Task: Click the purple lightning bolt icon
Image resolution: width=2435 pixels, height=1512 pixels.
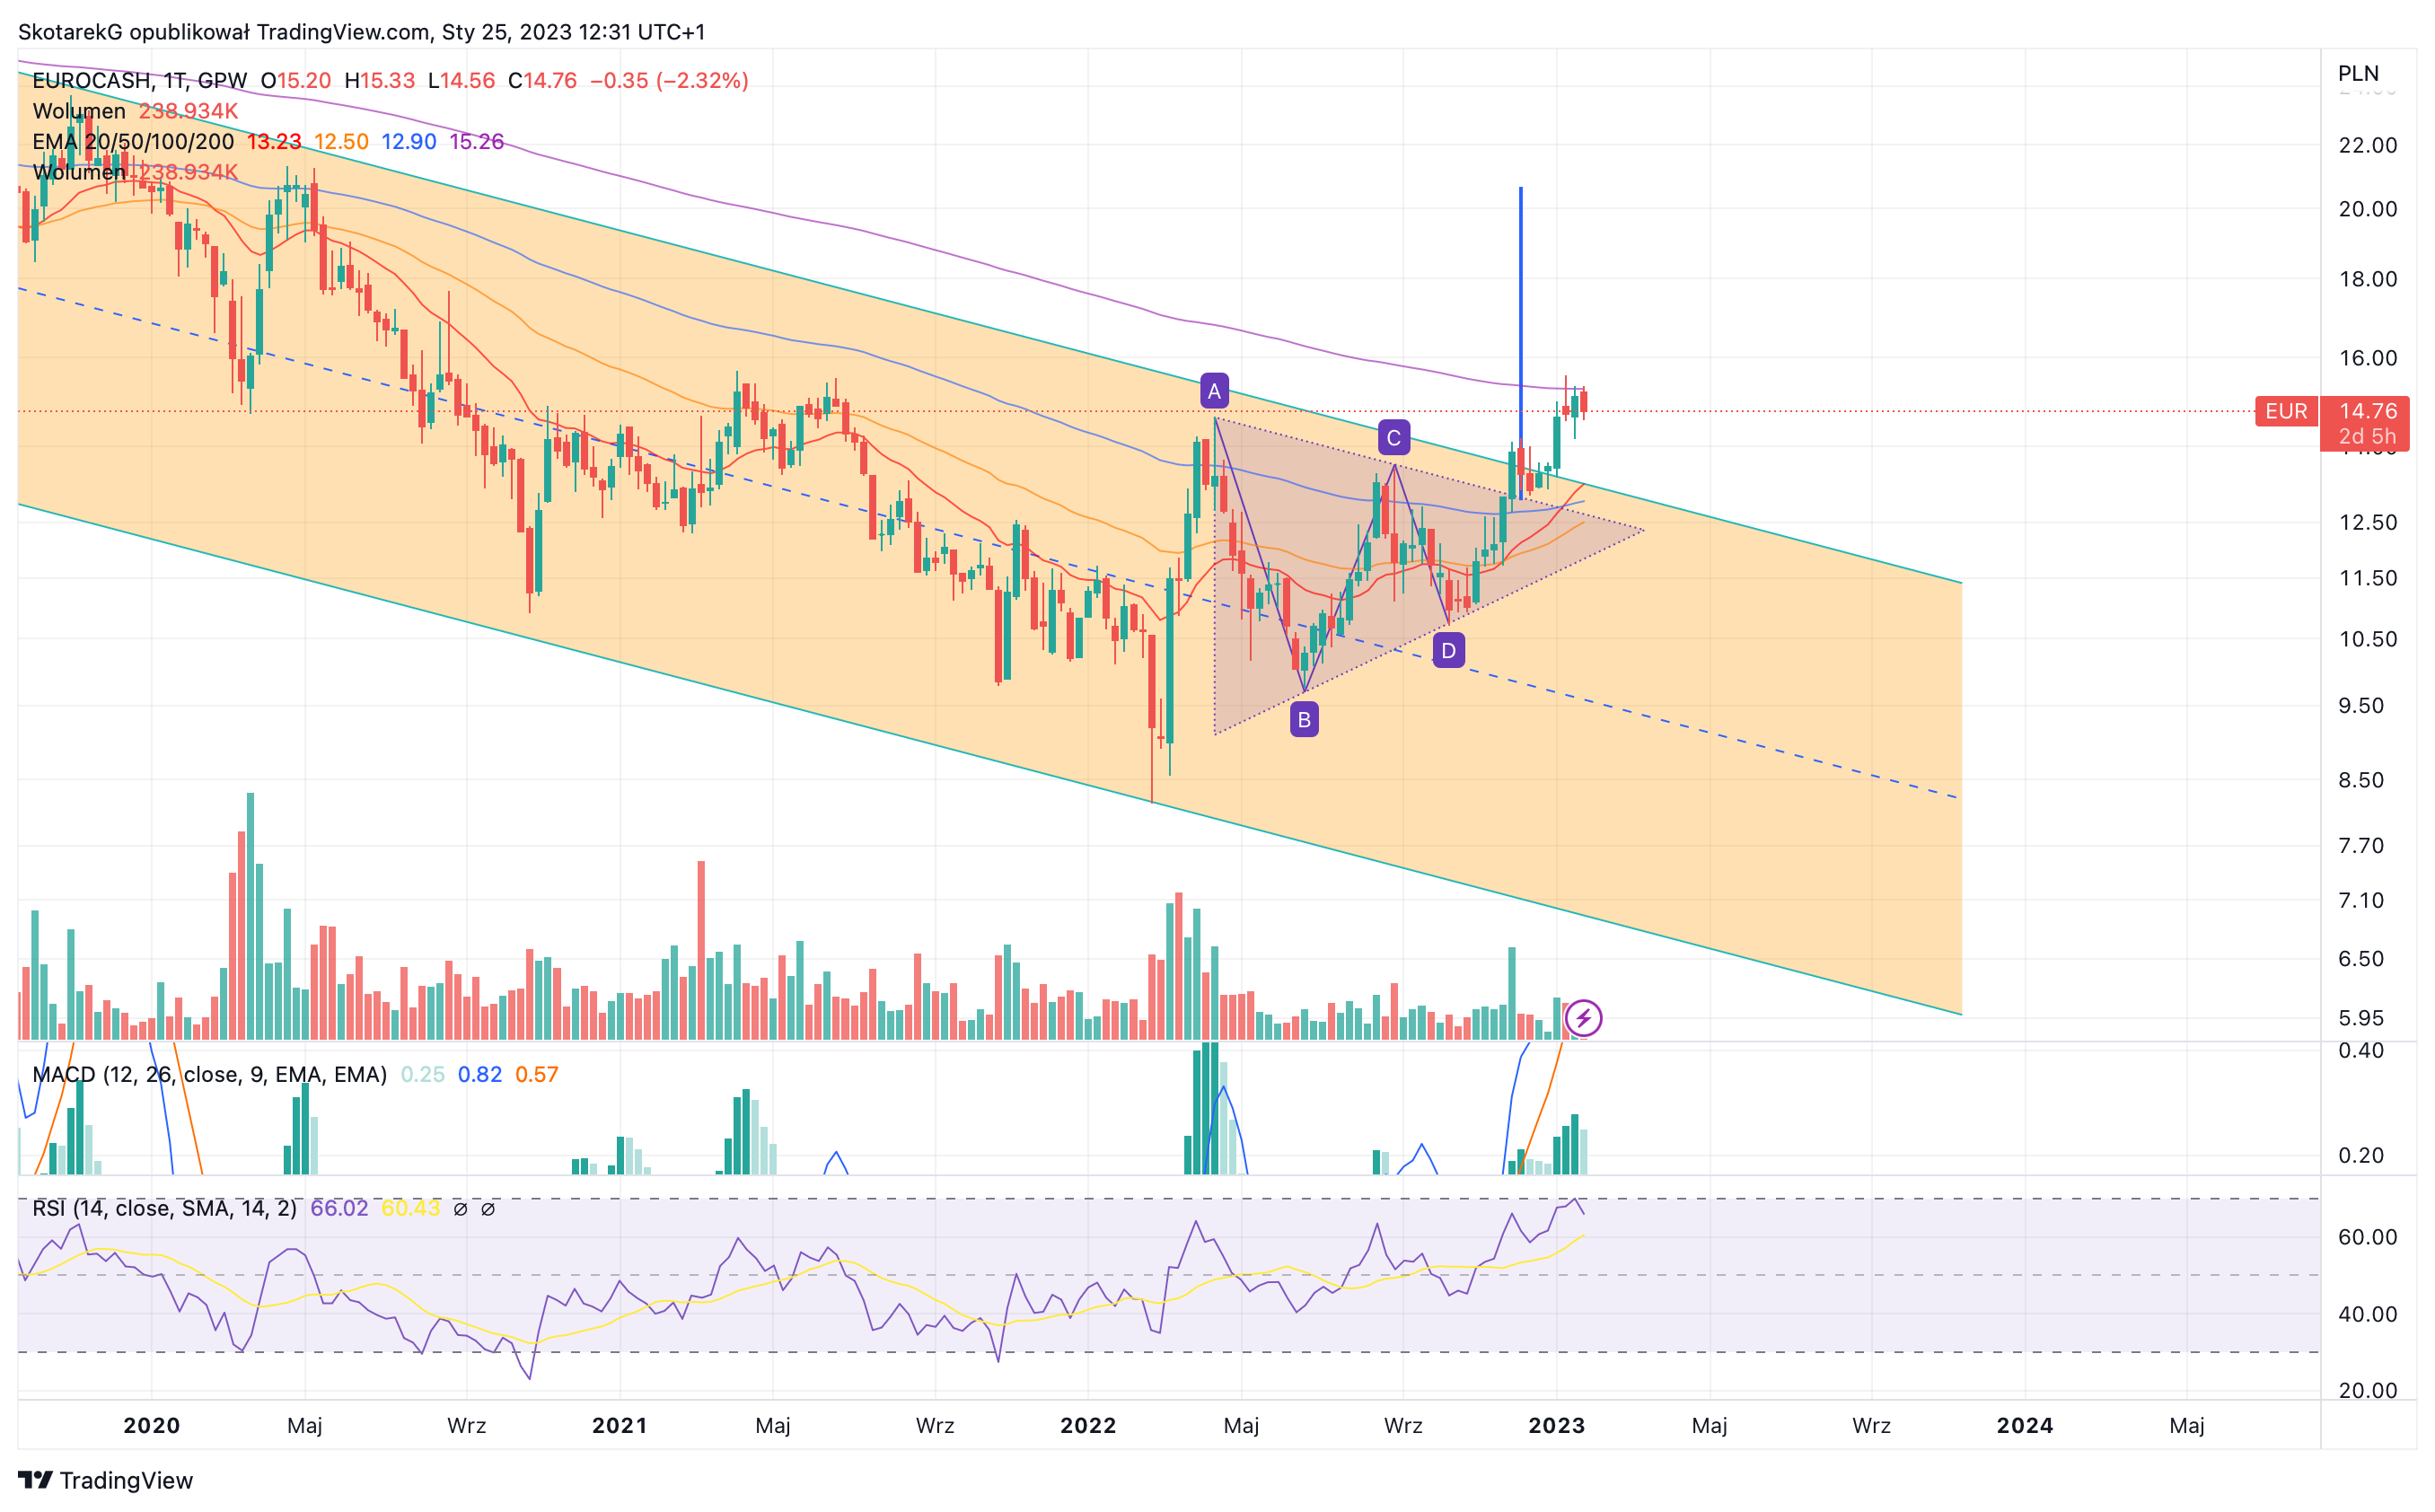Action: click(x=1583, y=1019)
